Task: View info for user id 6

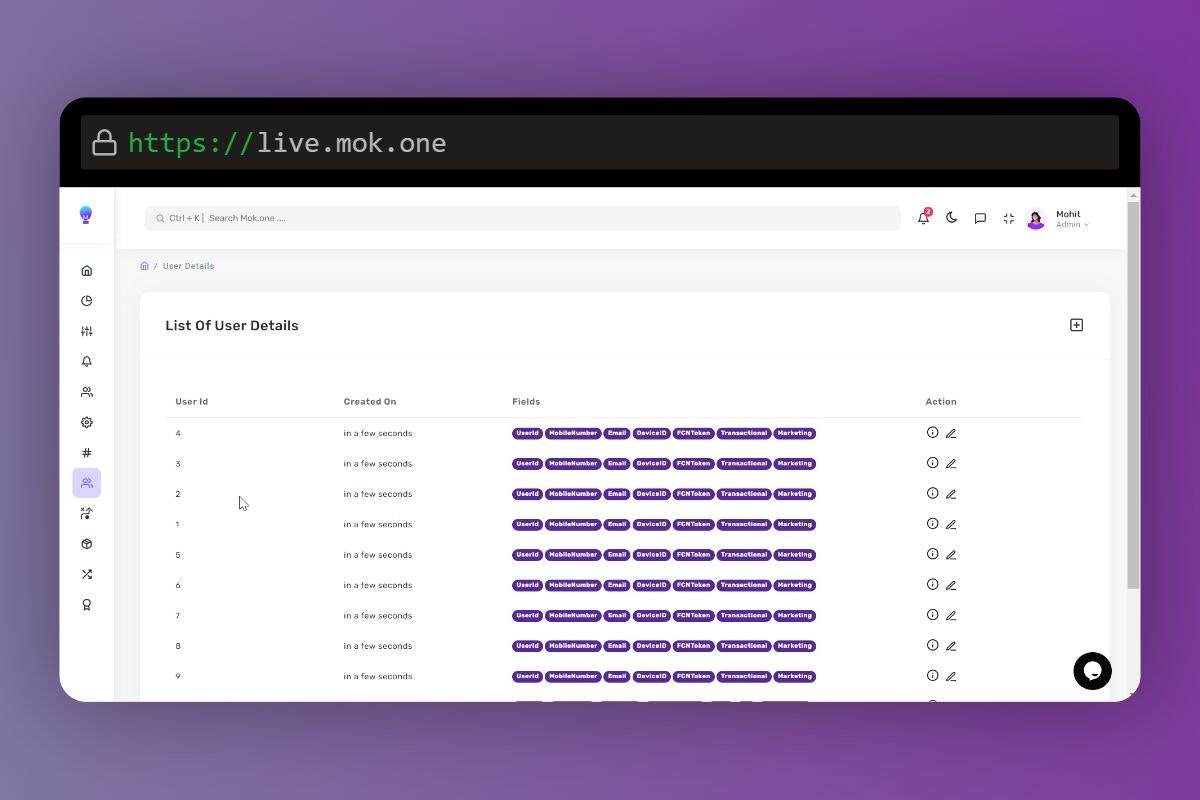Action: tap(932, 584)
